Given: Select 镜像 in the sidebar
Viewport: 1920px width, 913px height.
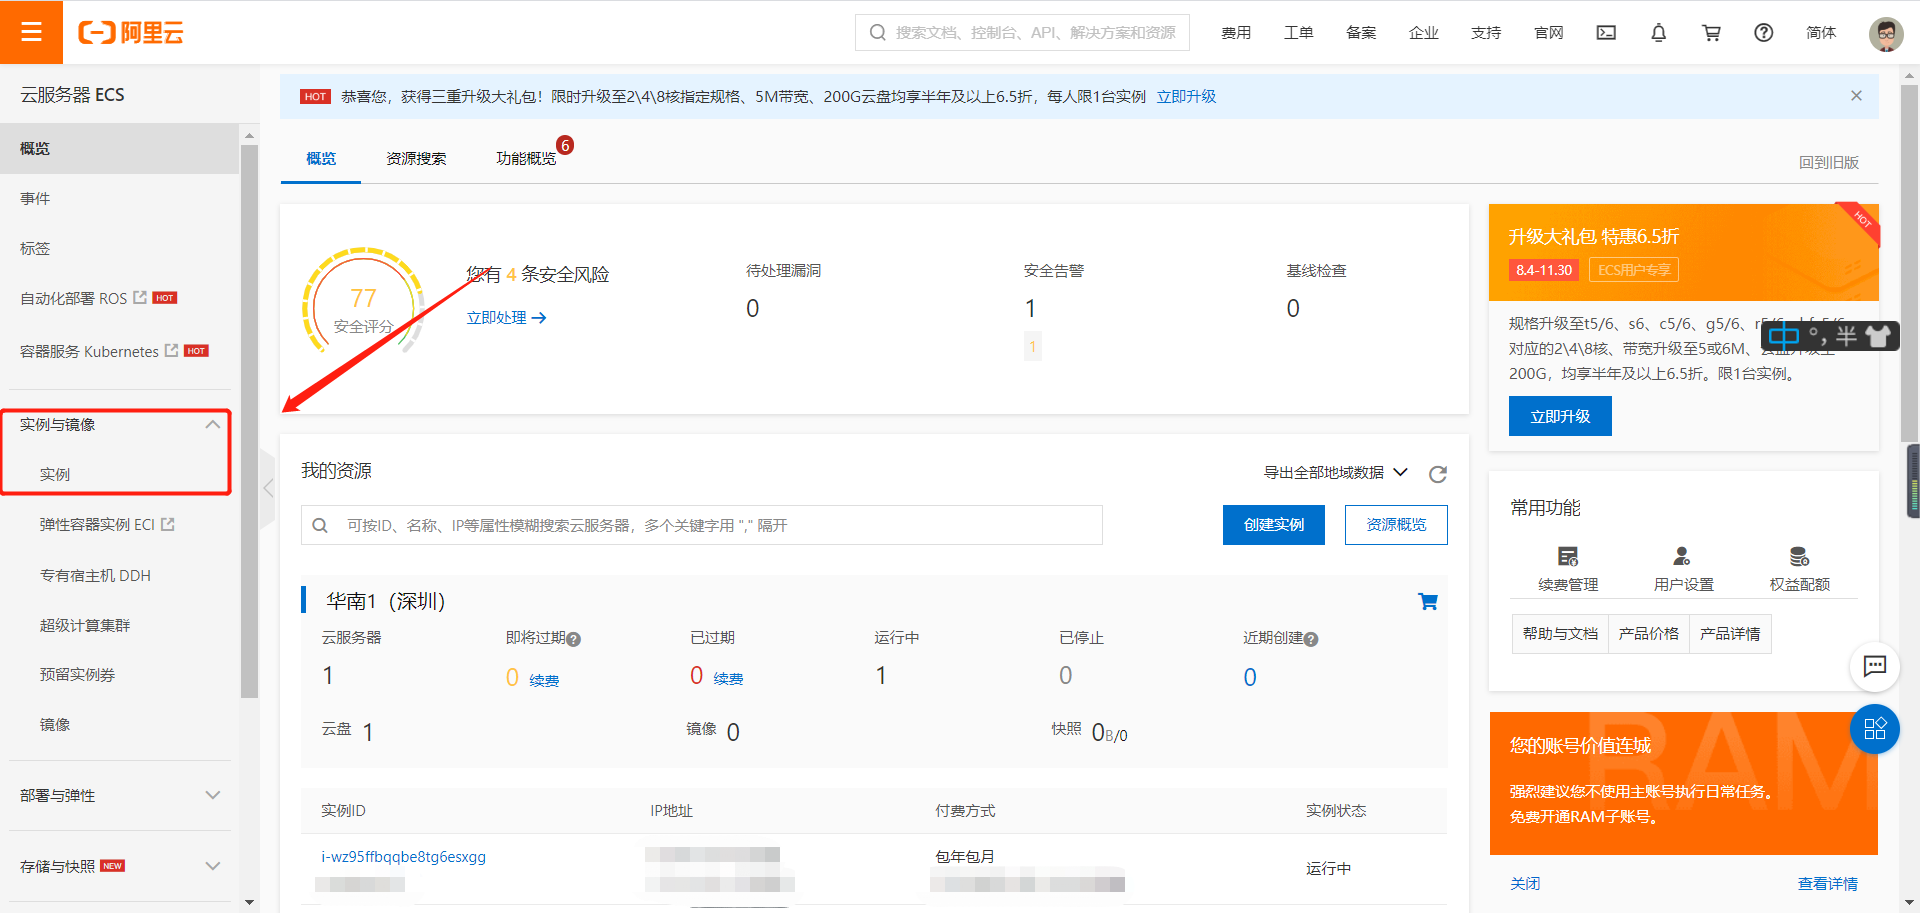Looking at the screenshot, I should 55,724.
